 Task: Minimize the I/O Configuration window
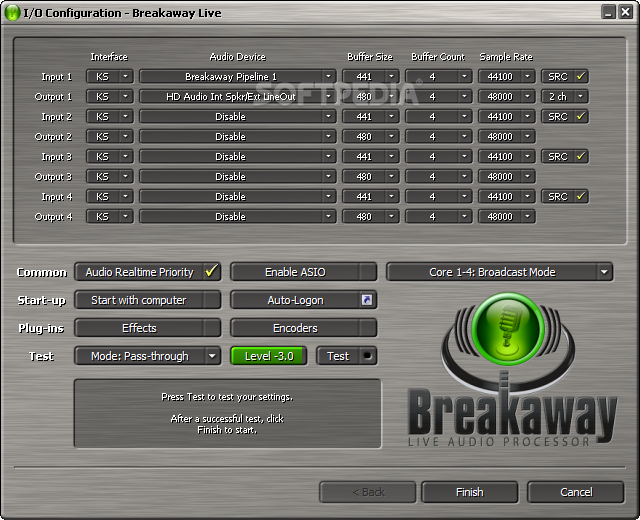608,11
